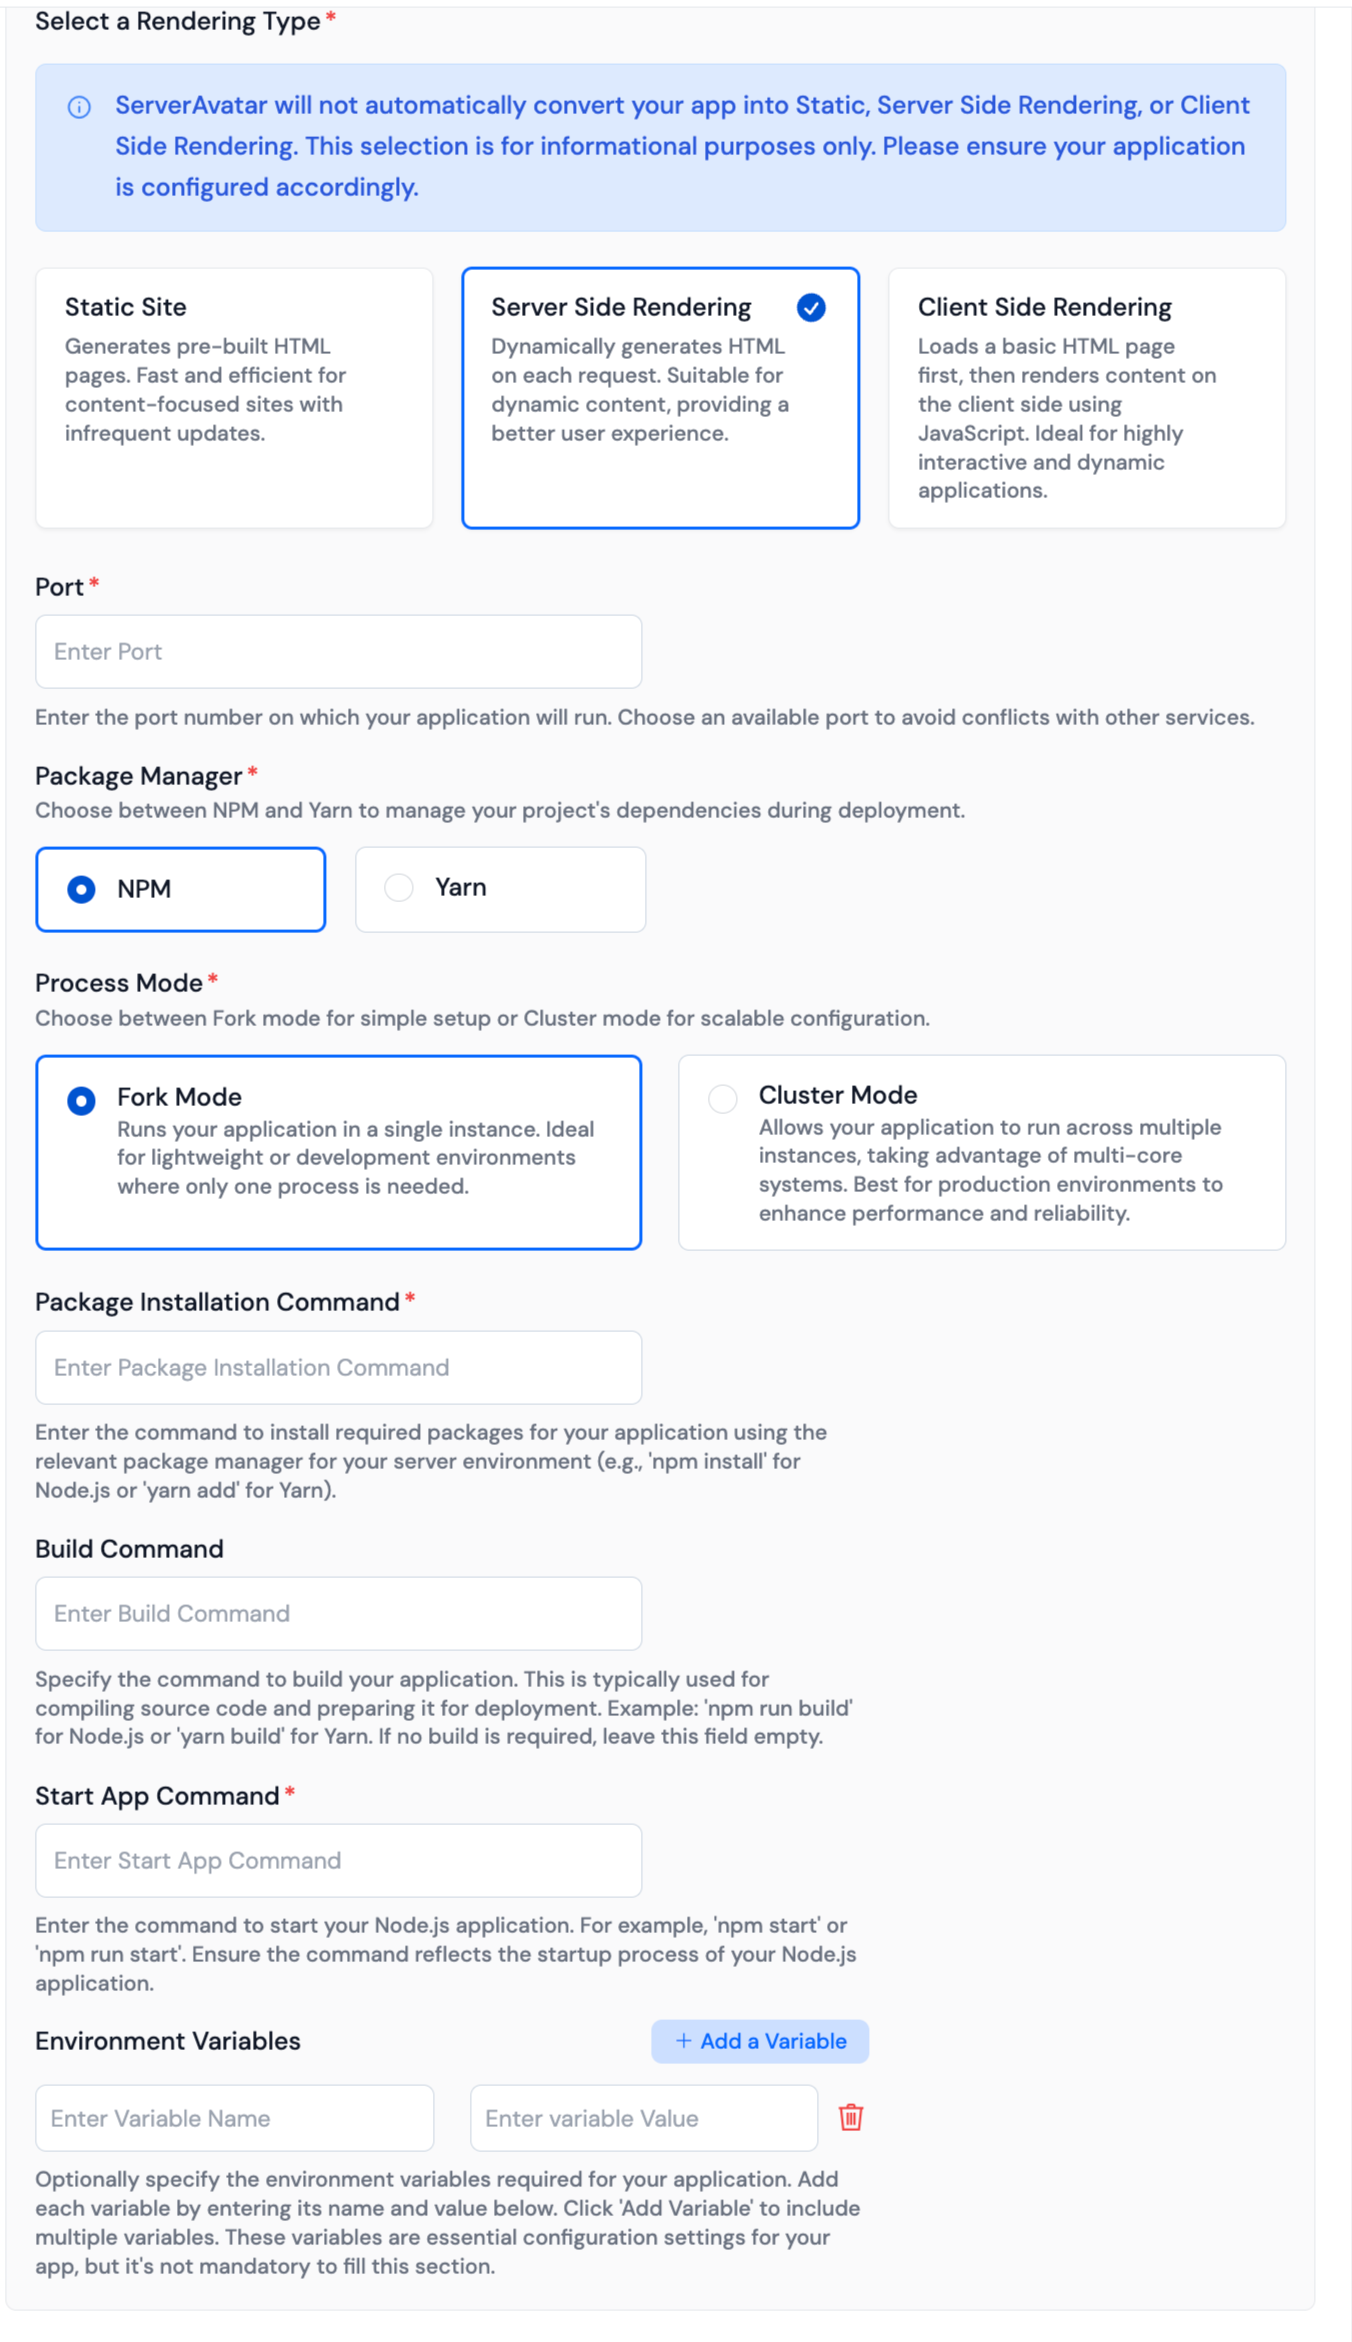Click the blue checkmark on Server Side Rendering
Image resolution: width=1352 pixels, height=2342 pixels.
(x=812, y=308)
